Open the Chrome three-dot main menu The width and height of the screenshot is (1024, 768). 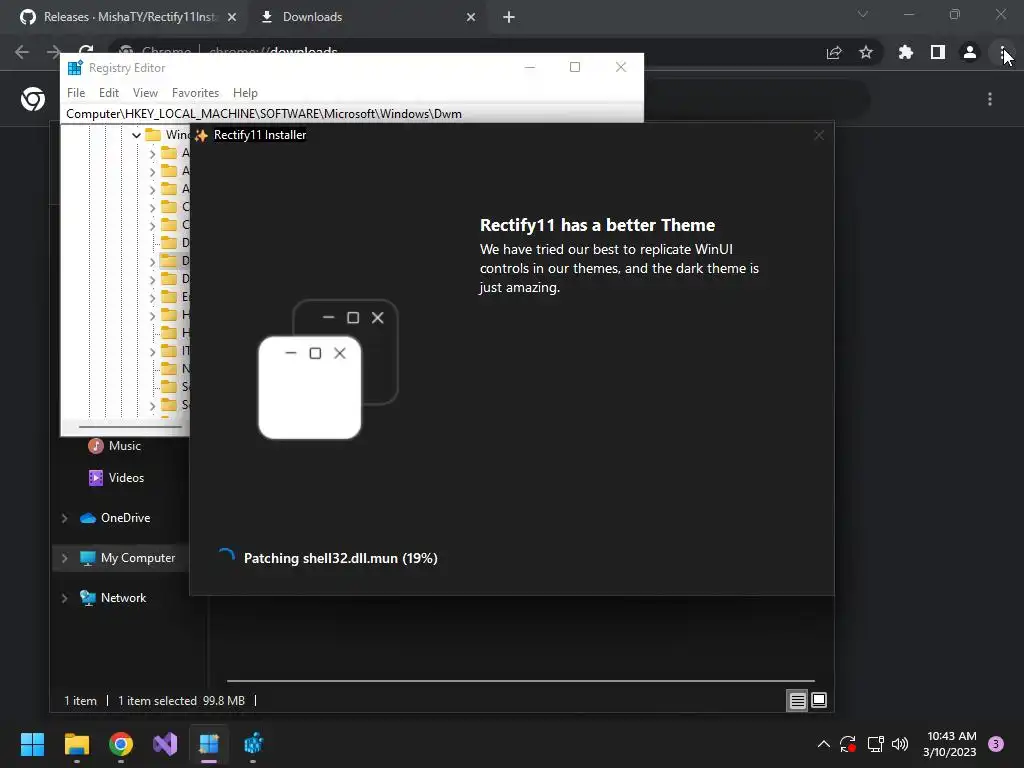[1002, 52]
